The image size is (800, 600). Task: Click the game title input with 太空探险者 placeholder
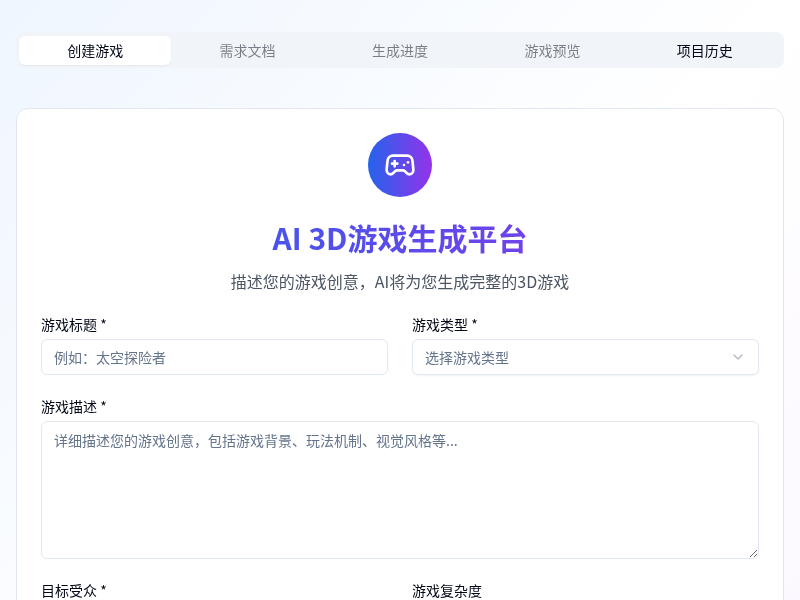point(214,357)
